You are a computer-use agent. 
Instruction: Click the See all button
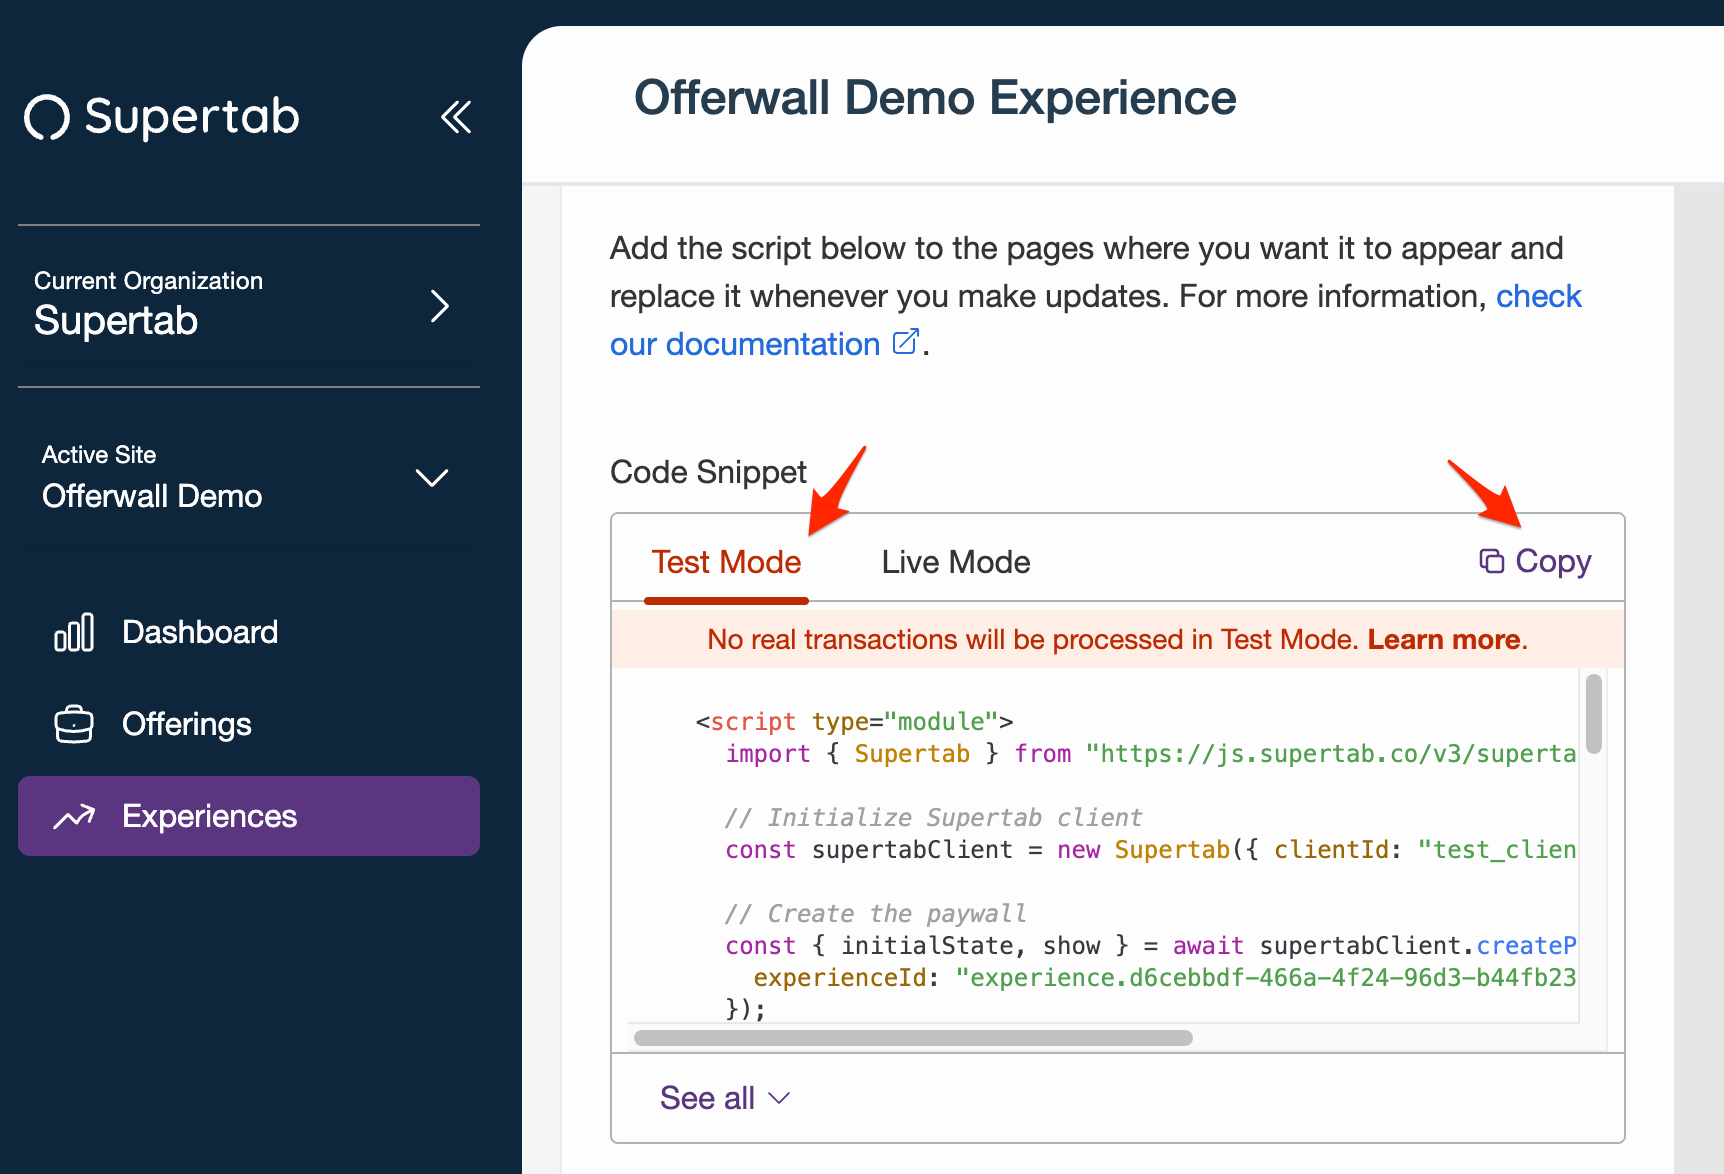[725, 1098]
